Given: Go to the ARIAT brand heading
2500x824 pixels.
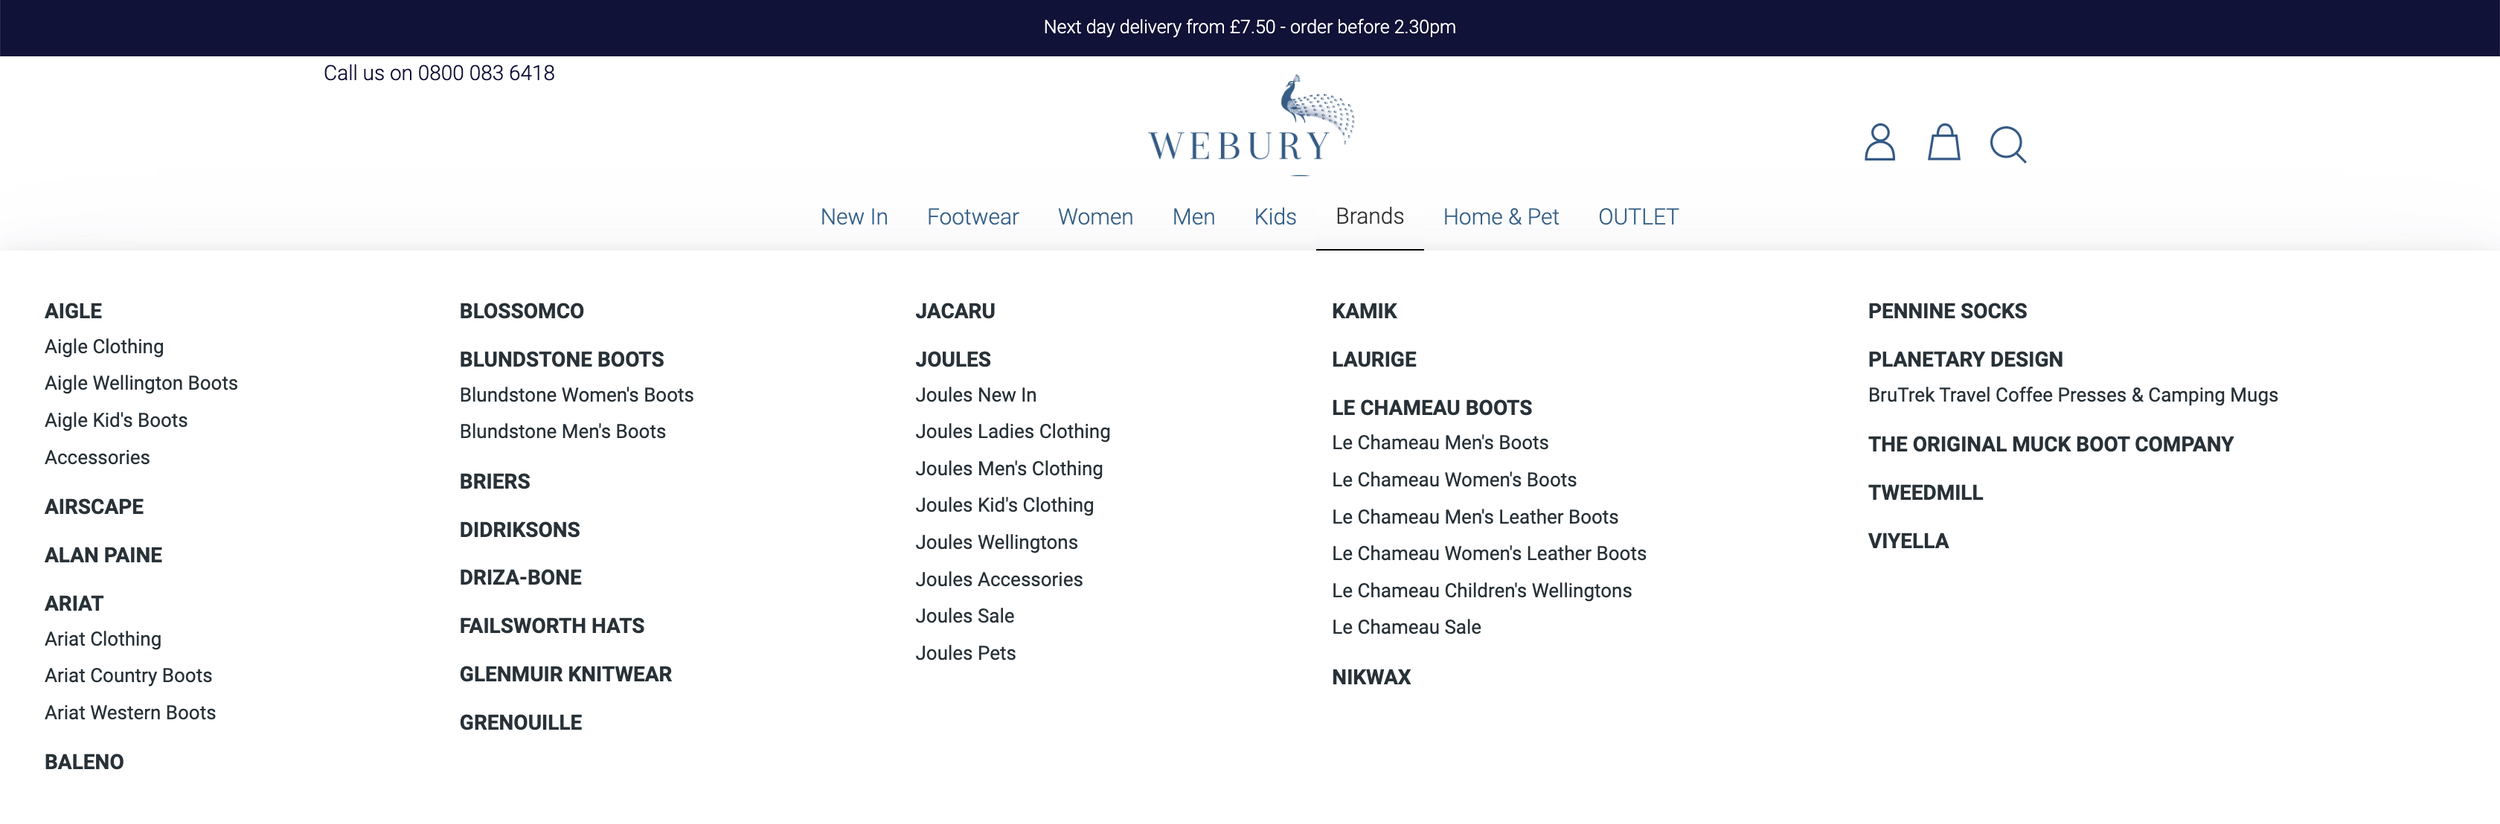Looking at the screenshot, I should 74,604.
